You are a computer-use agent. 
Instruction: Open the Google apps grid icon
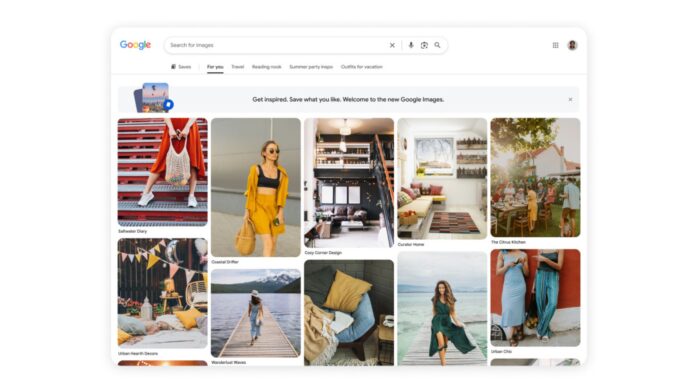click(555, 45)
